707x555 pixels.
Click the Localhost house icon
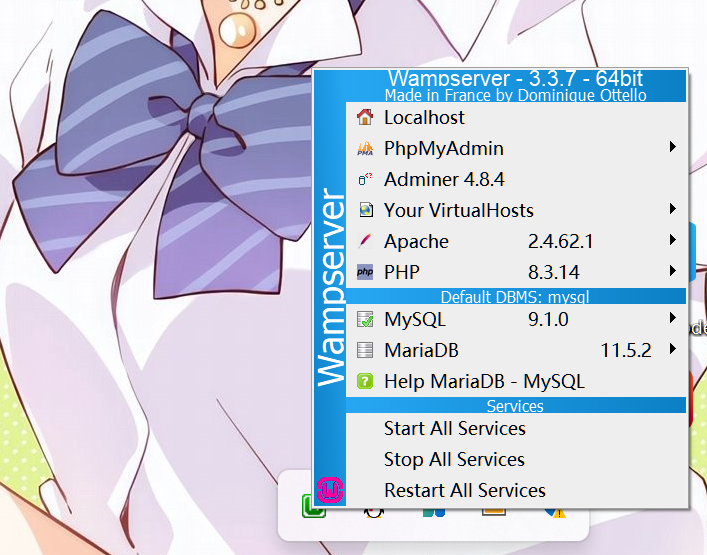click(x=364, y=118)
